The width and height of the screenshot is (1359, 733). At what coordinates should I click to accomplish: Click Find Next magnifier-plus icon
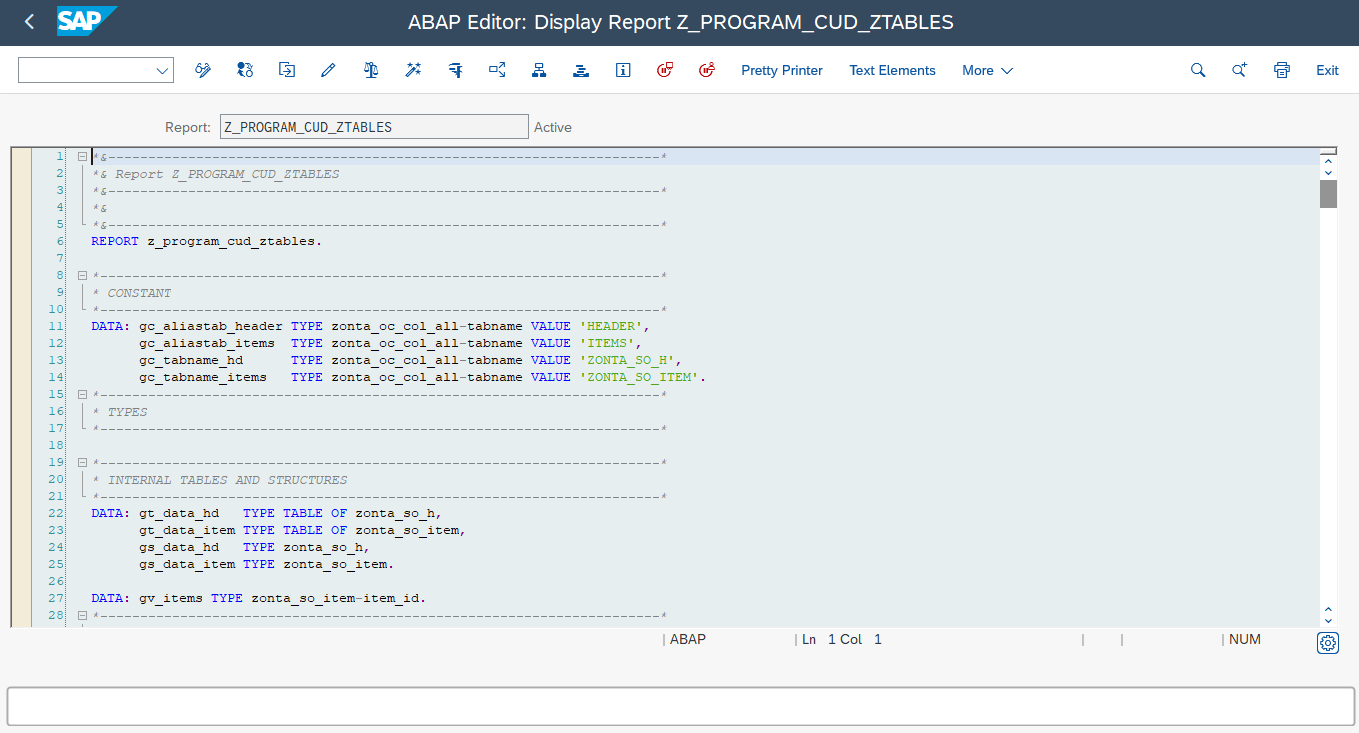tap(1240, 70)
